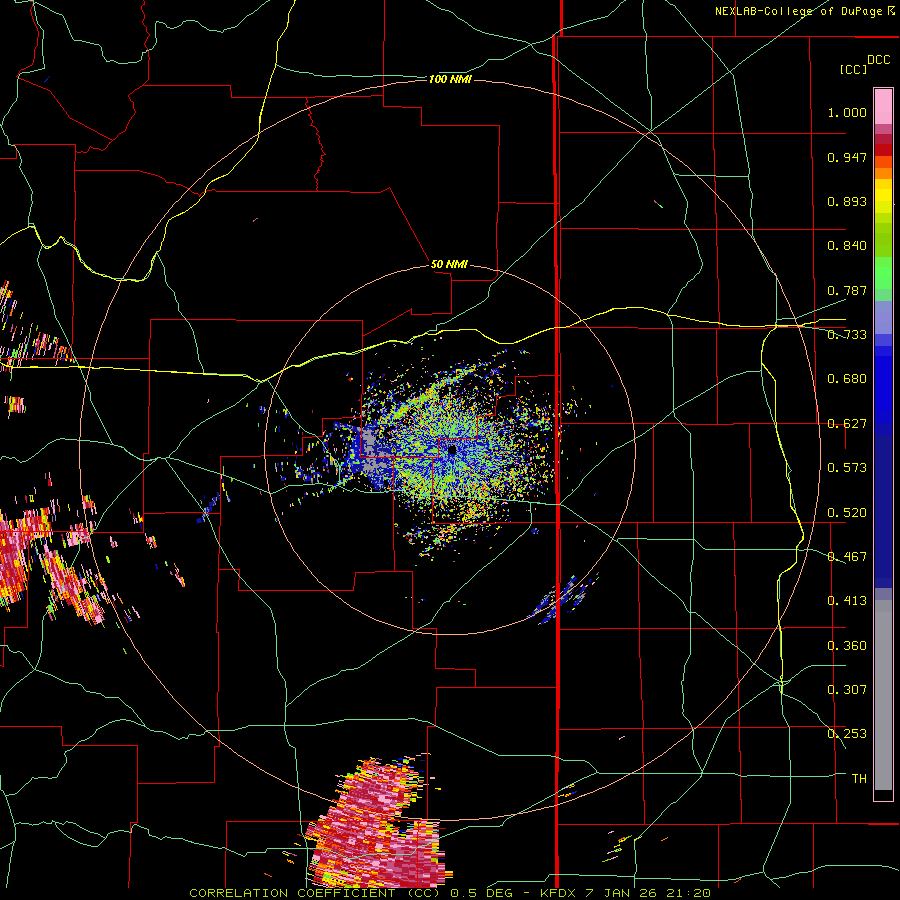Screen dimensions: 900x900
Task: Select the 0.413 colorbar value label
Action: coord(847,601)
